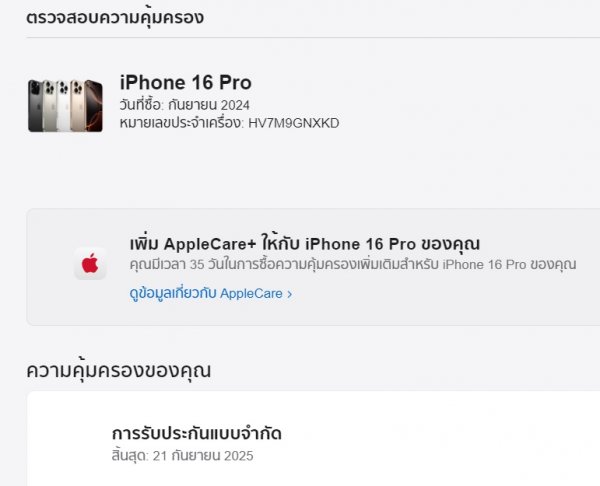
Task: Click the desert titanium iPhone showing its screen
Action: [94, 106]
